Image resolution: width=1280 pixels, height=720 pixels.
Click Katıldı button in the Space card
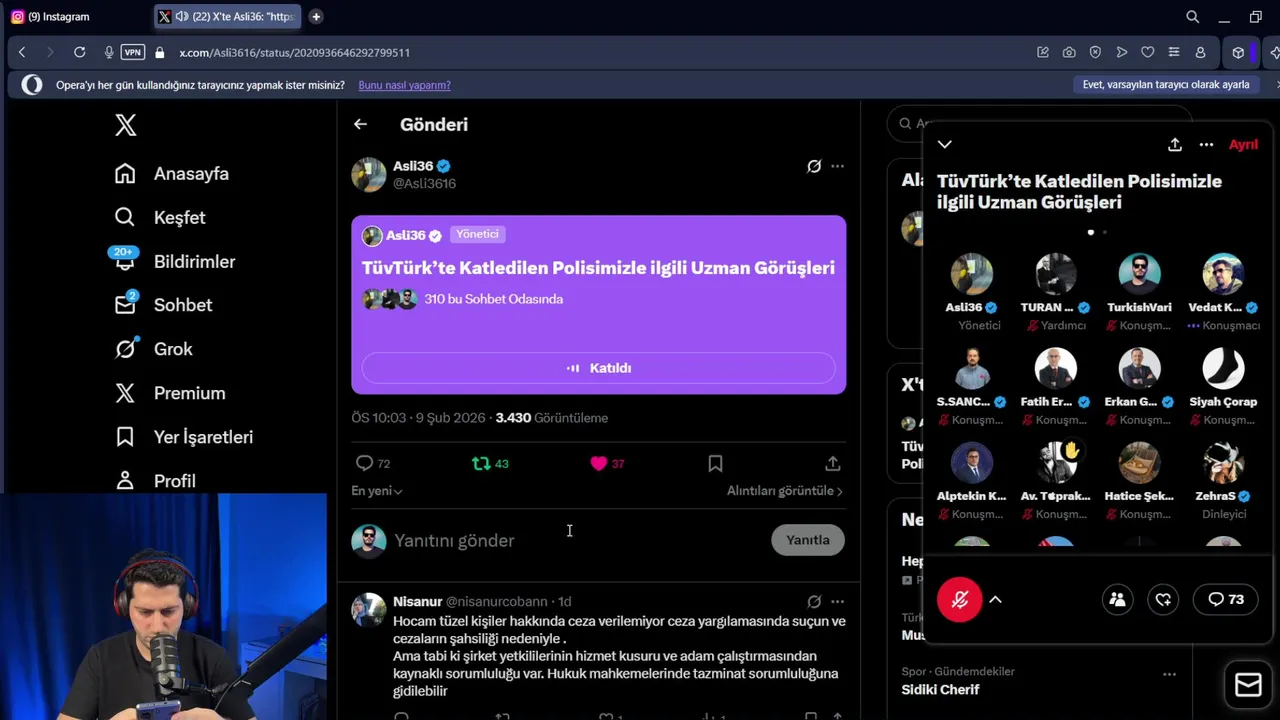[x=598, y=368]
